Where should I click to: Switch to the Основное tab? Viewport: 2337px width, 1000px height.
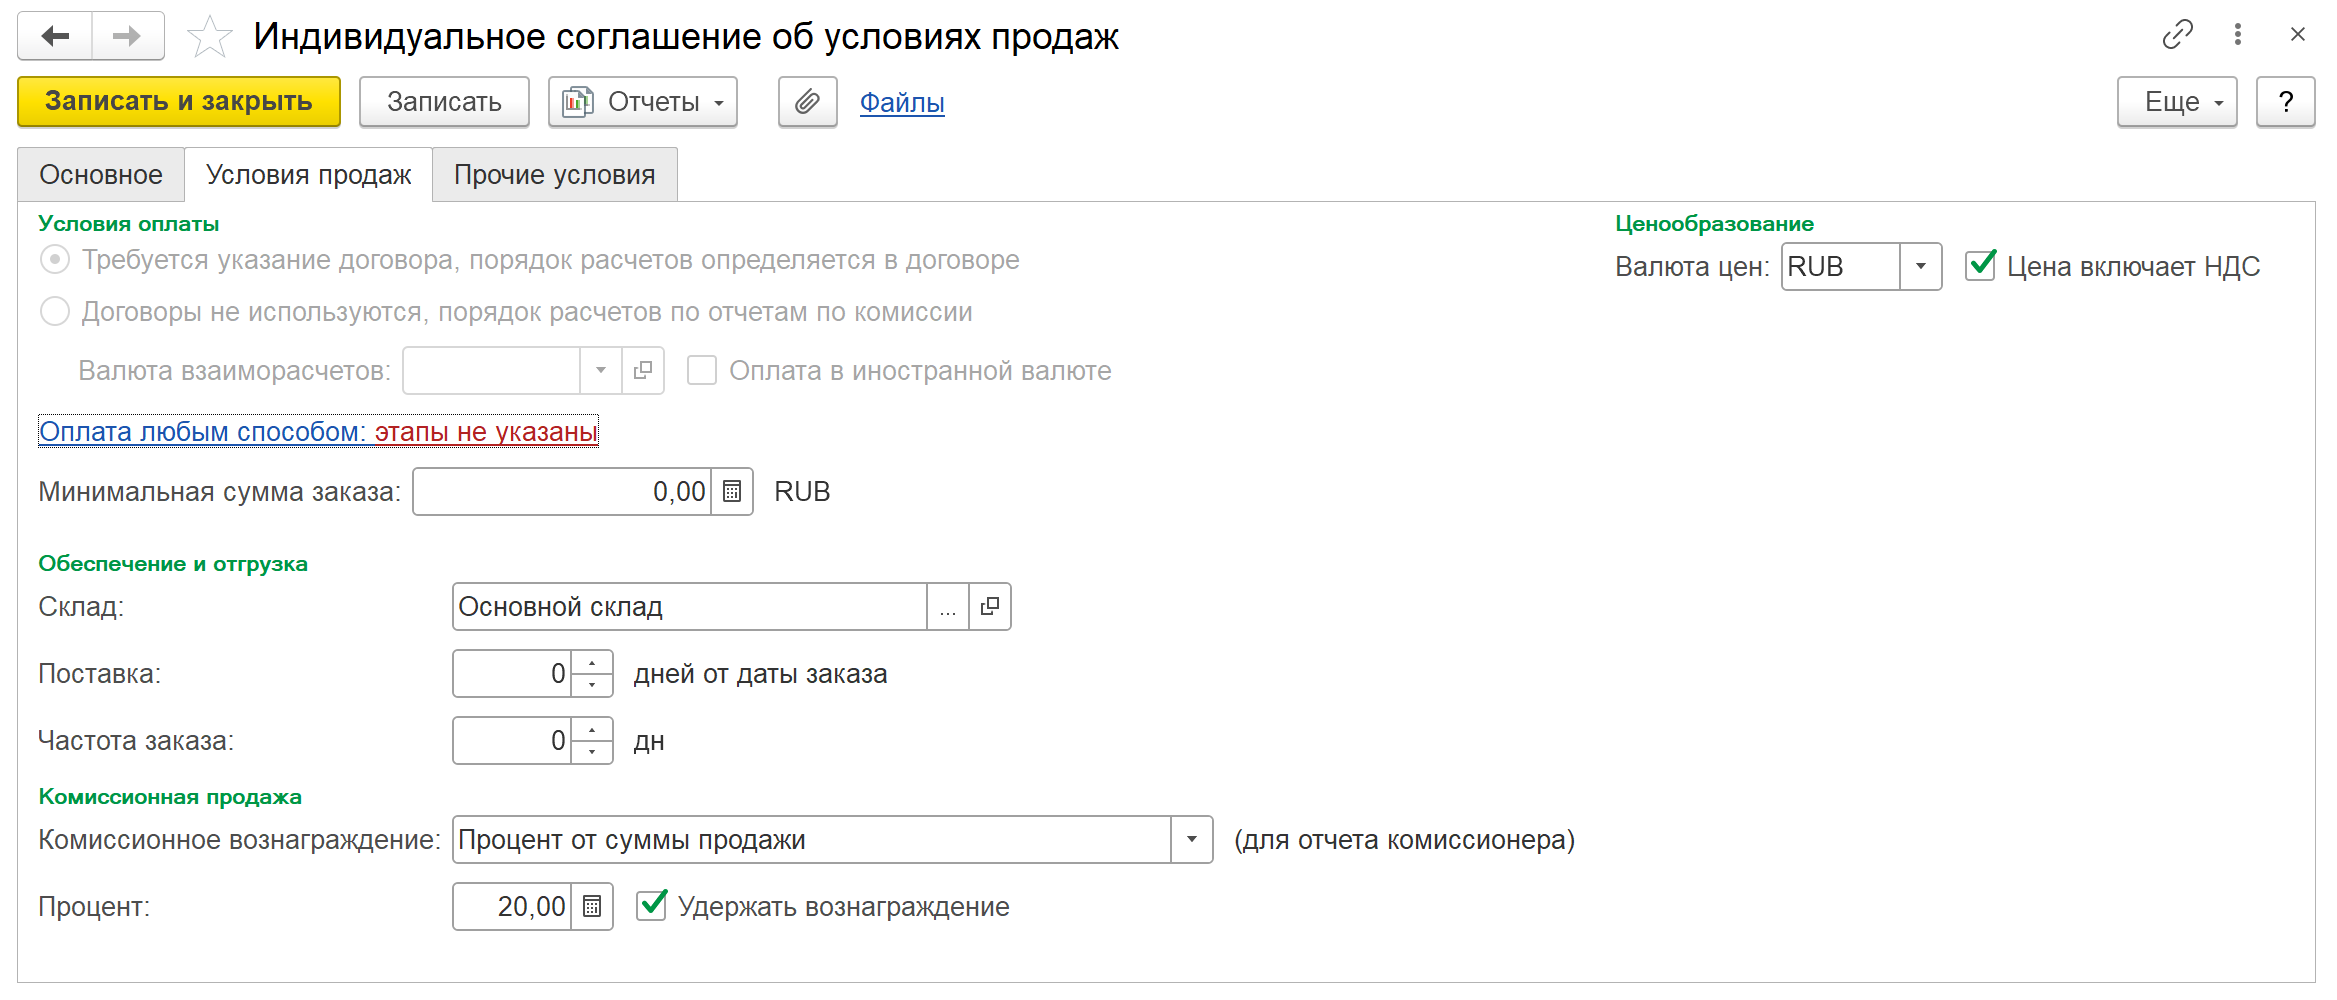pyautogui.click(x=101, y=175)
